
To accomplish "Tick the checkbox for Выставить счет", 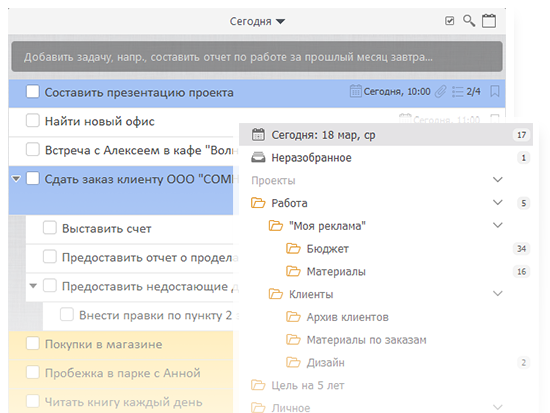I will (49, 227).
